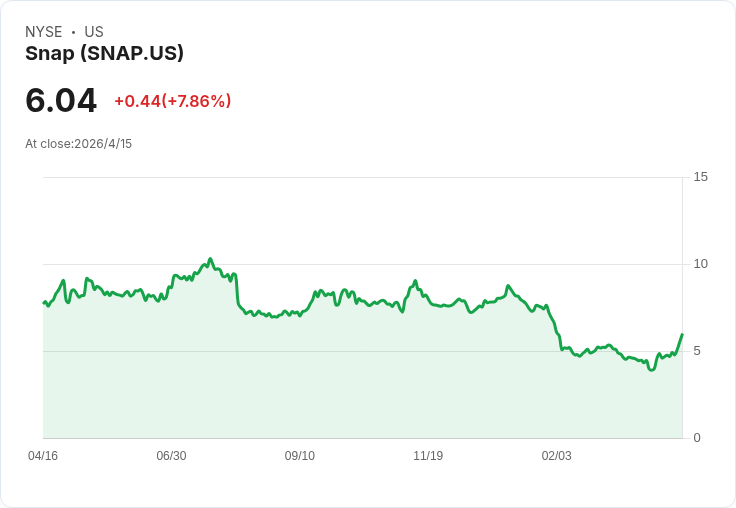Select the 04/16 date on the time axis
The image size is (736, 508).
click(x=43, y=456)
